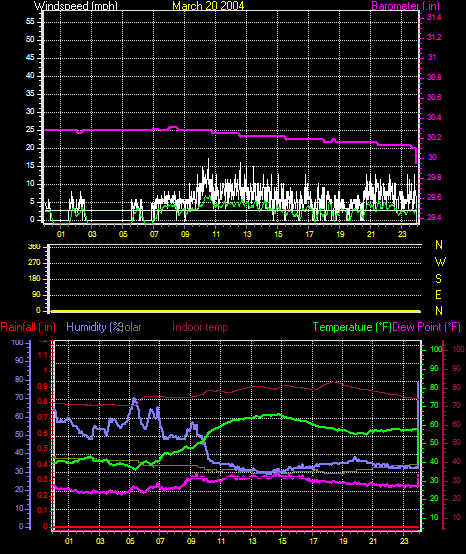Click hour 11 on windspeed chart axis
466x554 pixels.
(x=216, y=234)
